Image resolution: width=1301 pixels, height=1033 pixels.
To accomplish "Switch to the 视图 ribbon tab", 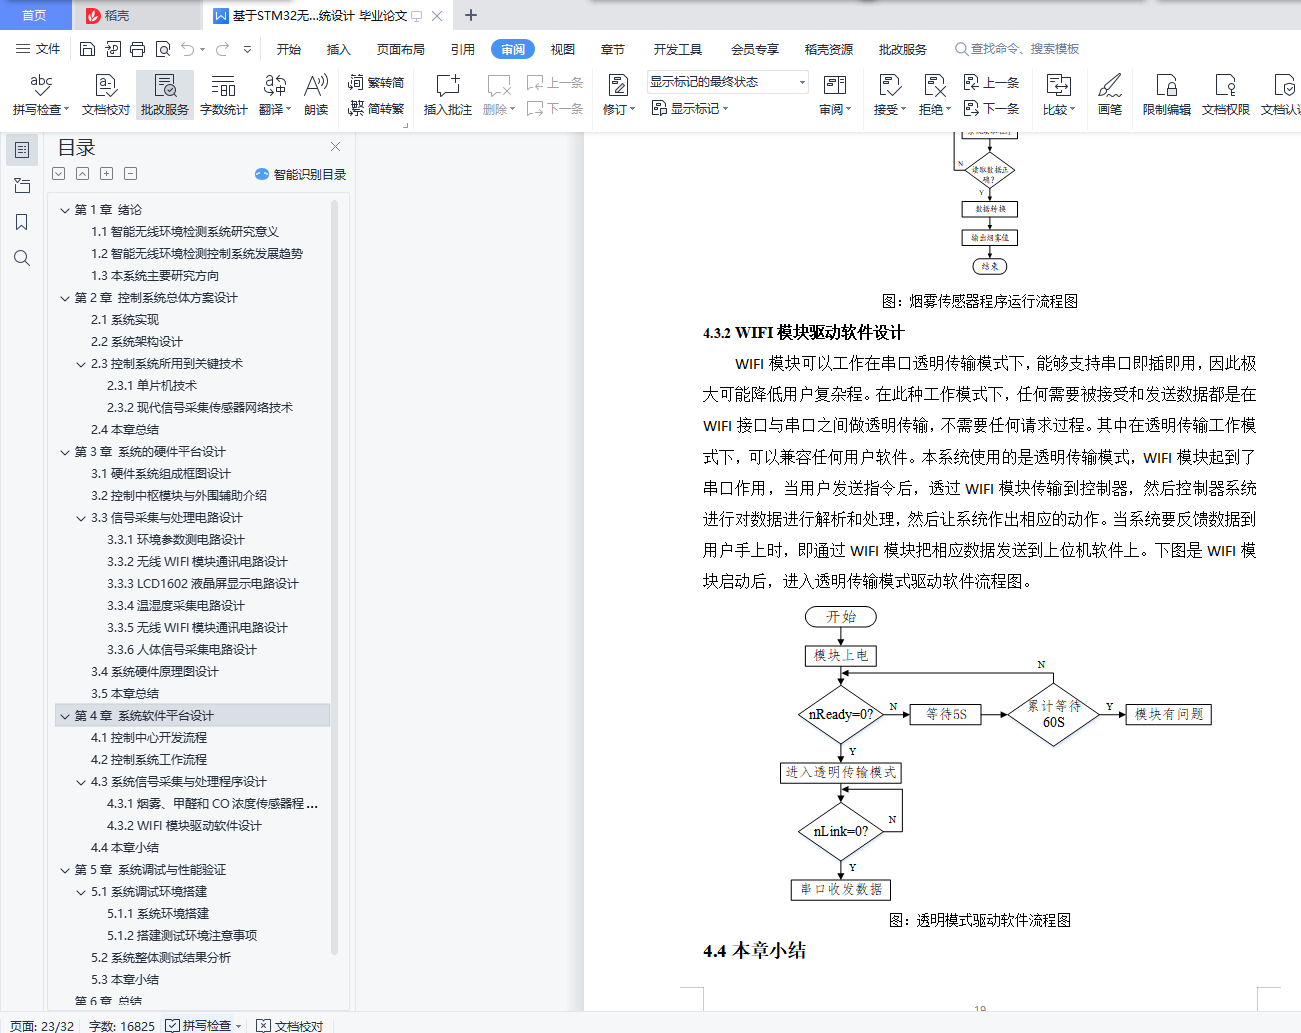I will [x=563, y=49].
